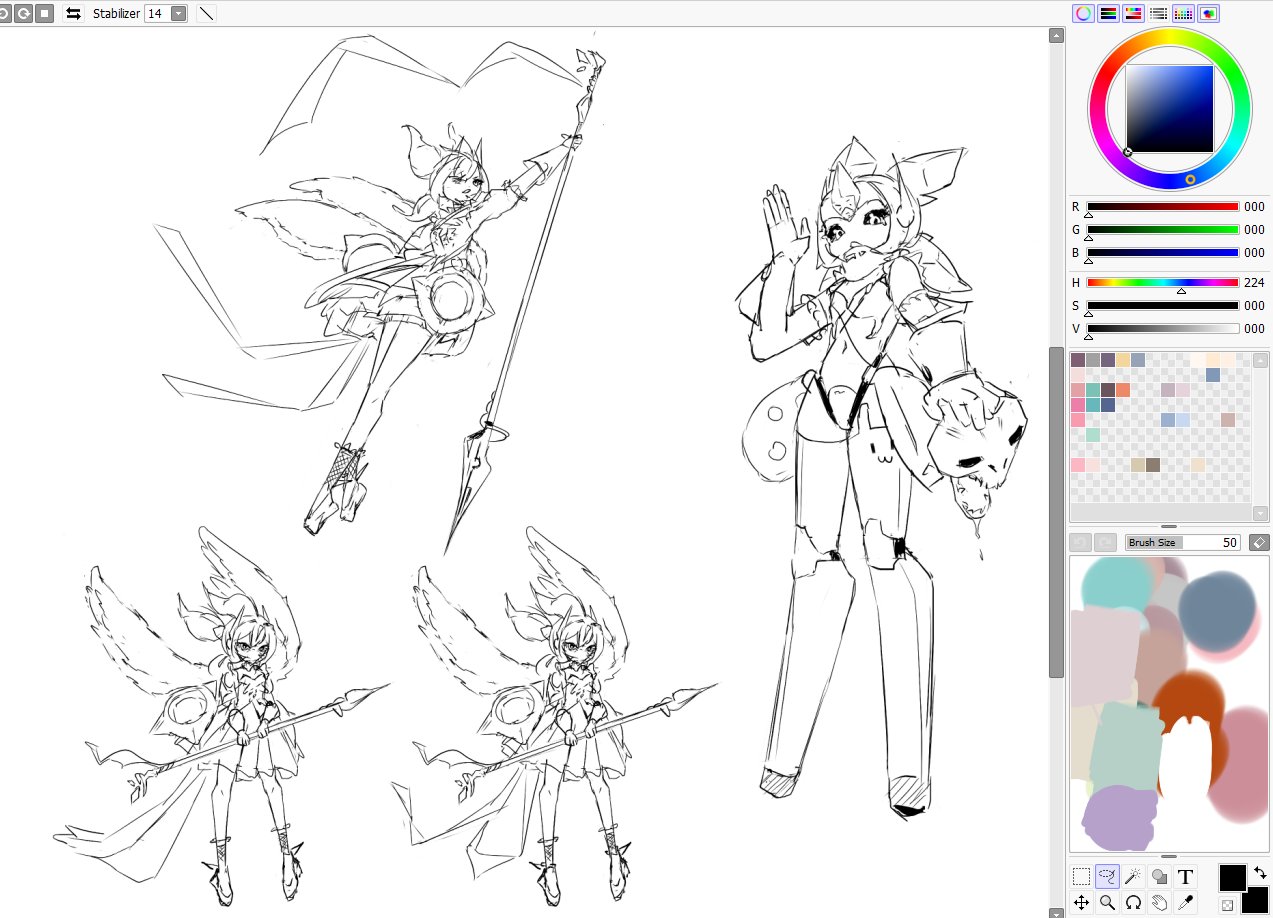This screenshot has width=1273, height=918.
Task: Click the splitter handle above the tool icons
Action: (x=1169, y=857)
